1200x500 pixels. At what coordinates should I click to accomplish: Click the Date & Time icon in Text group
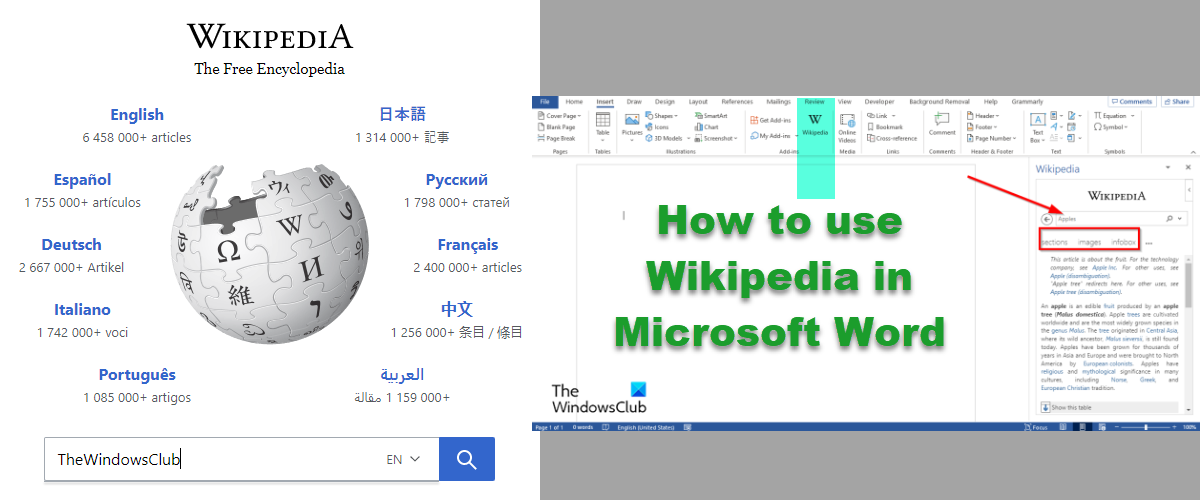coord(1071,127)
